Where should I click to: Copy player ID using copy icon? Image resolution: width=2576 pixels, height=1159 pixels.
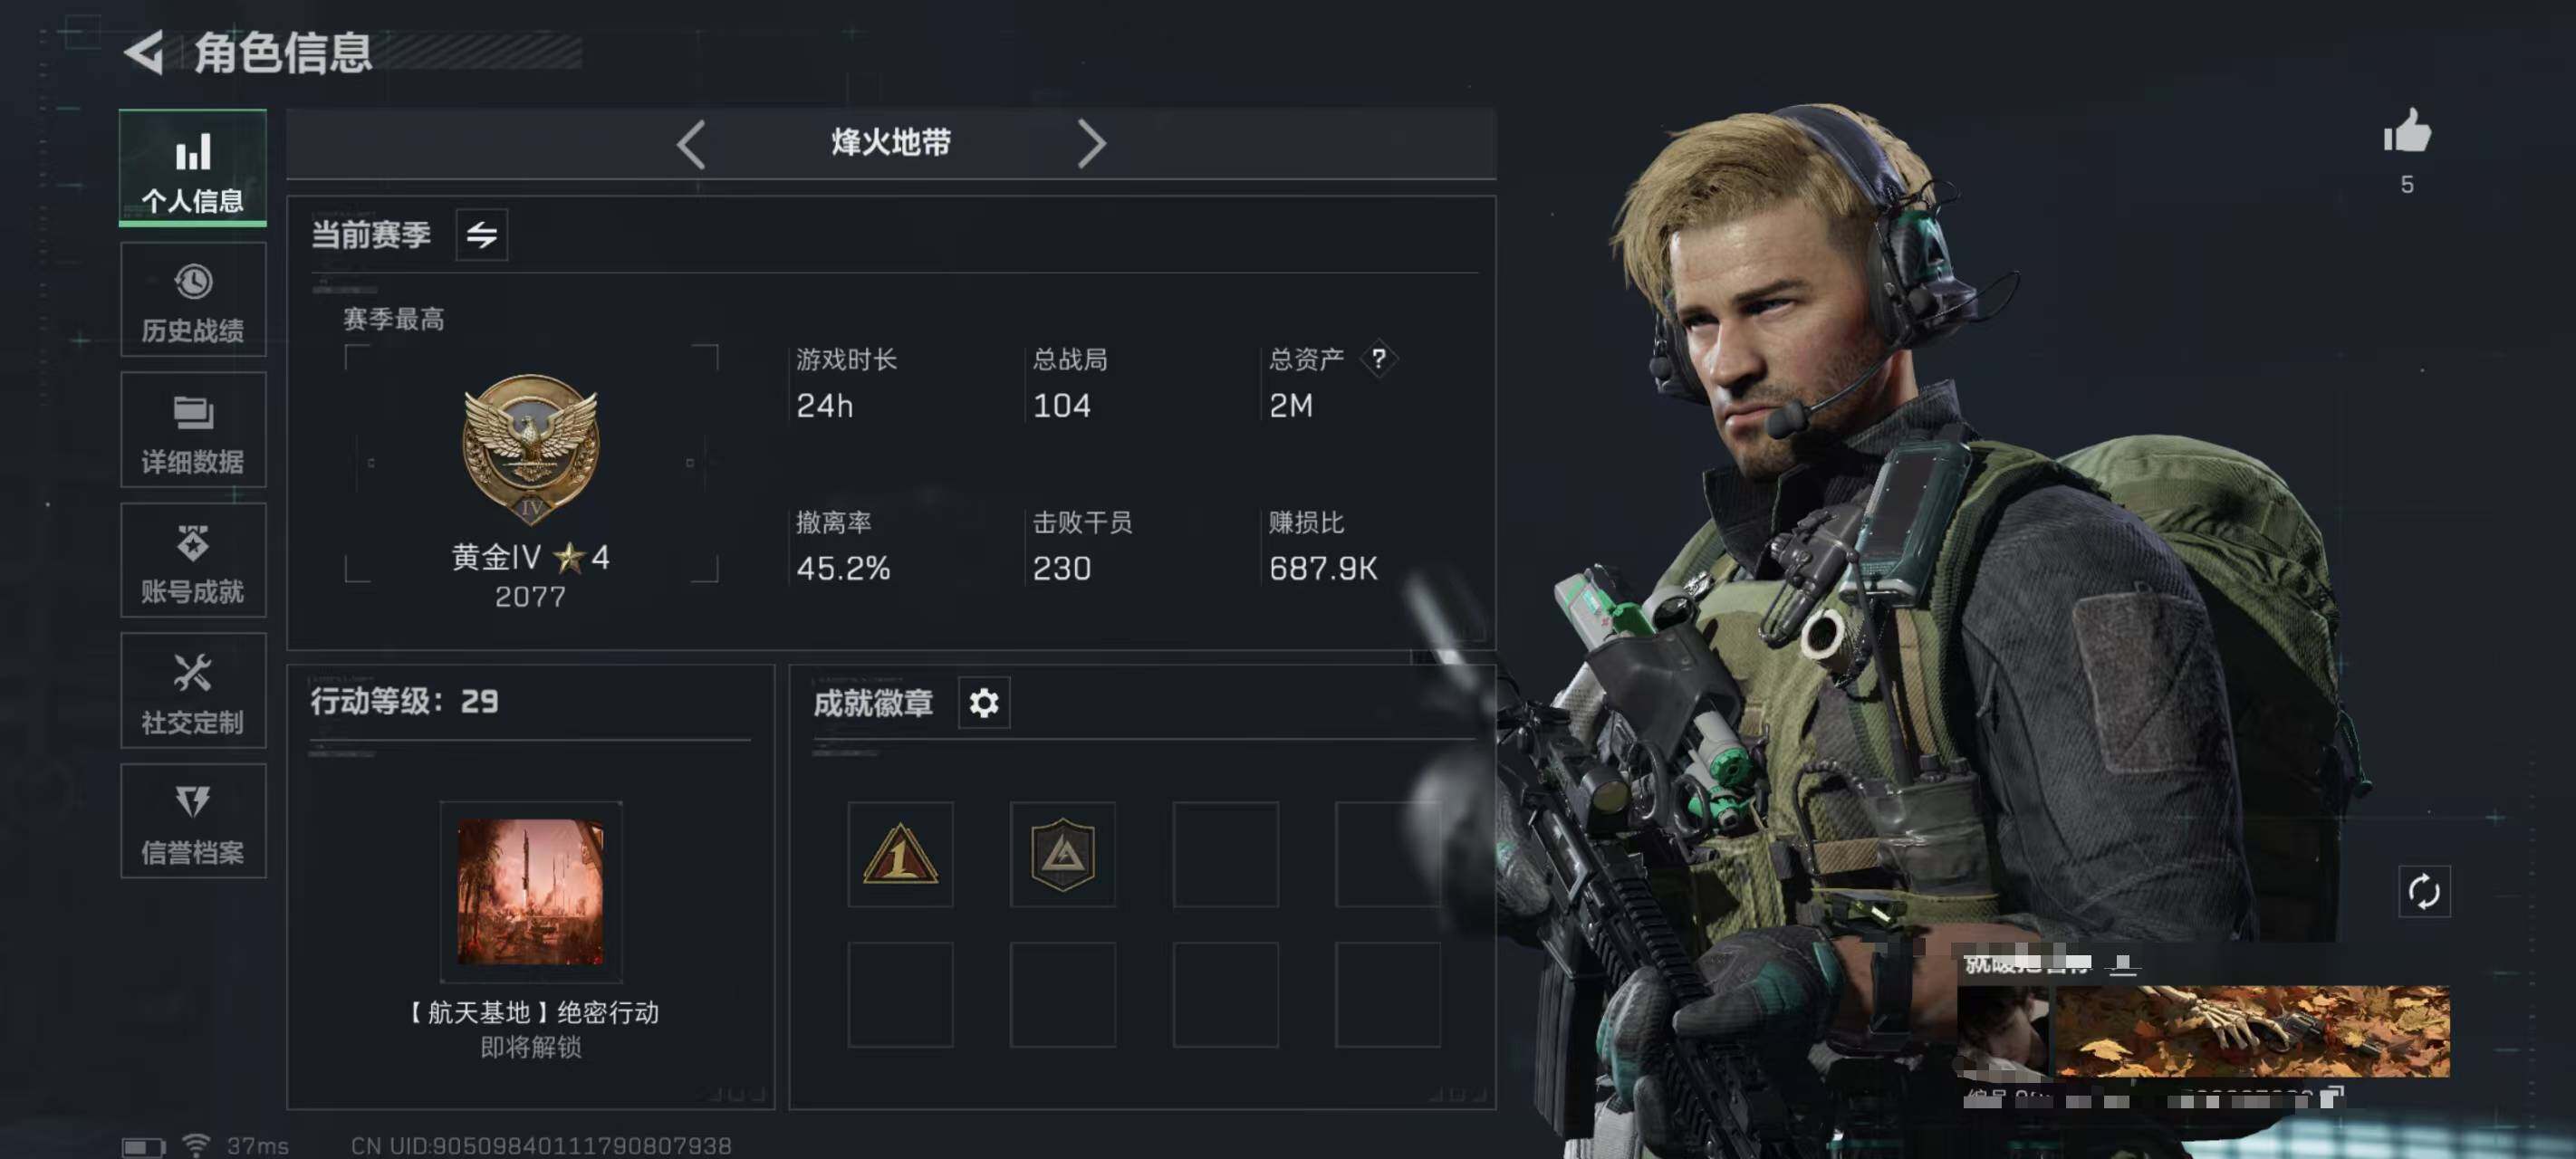point(2331,1098)
